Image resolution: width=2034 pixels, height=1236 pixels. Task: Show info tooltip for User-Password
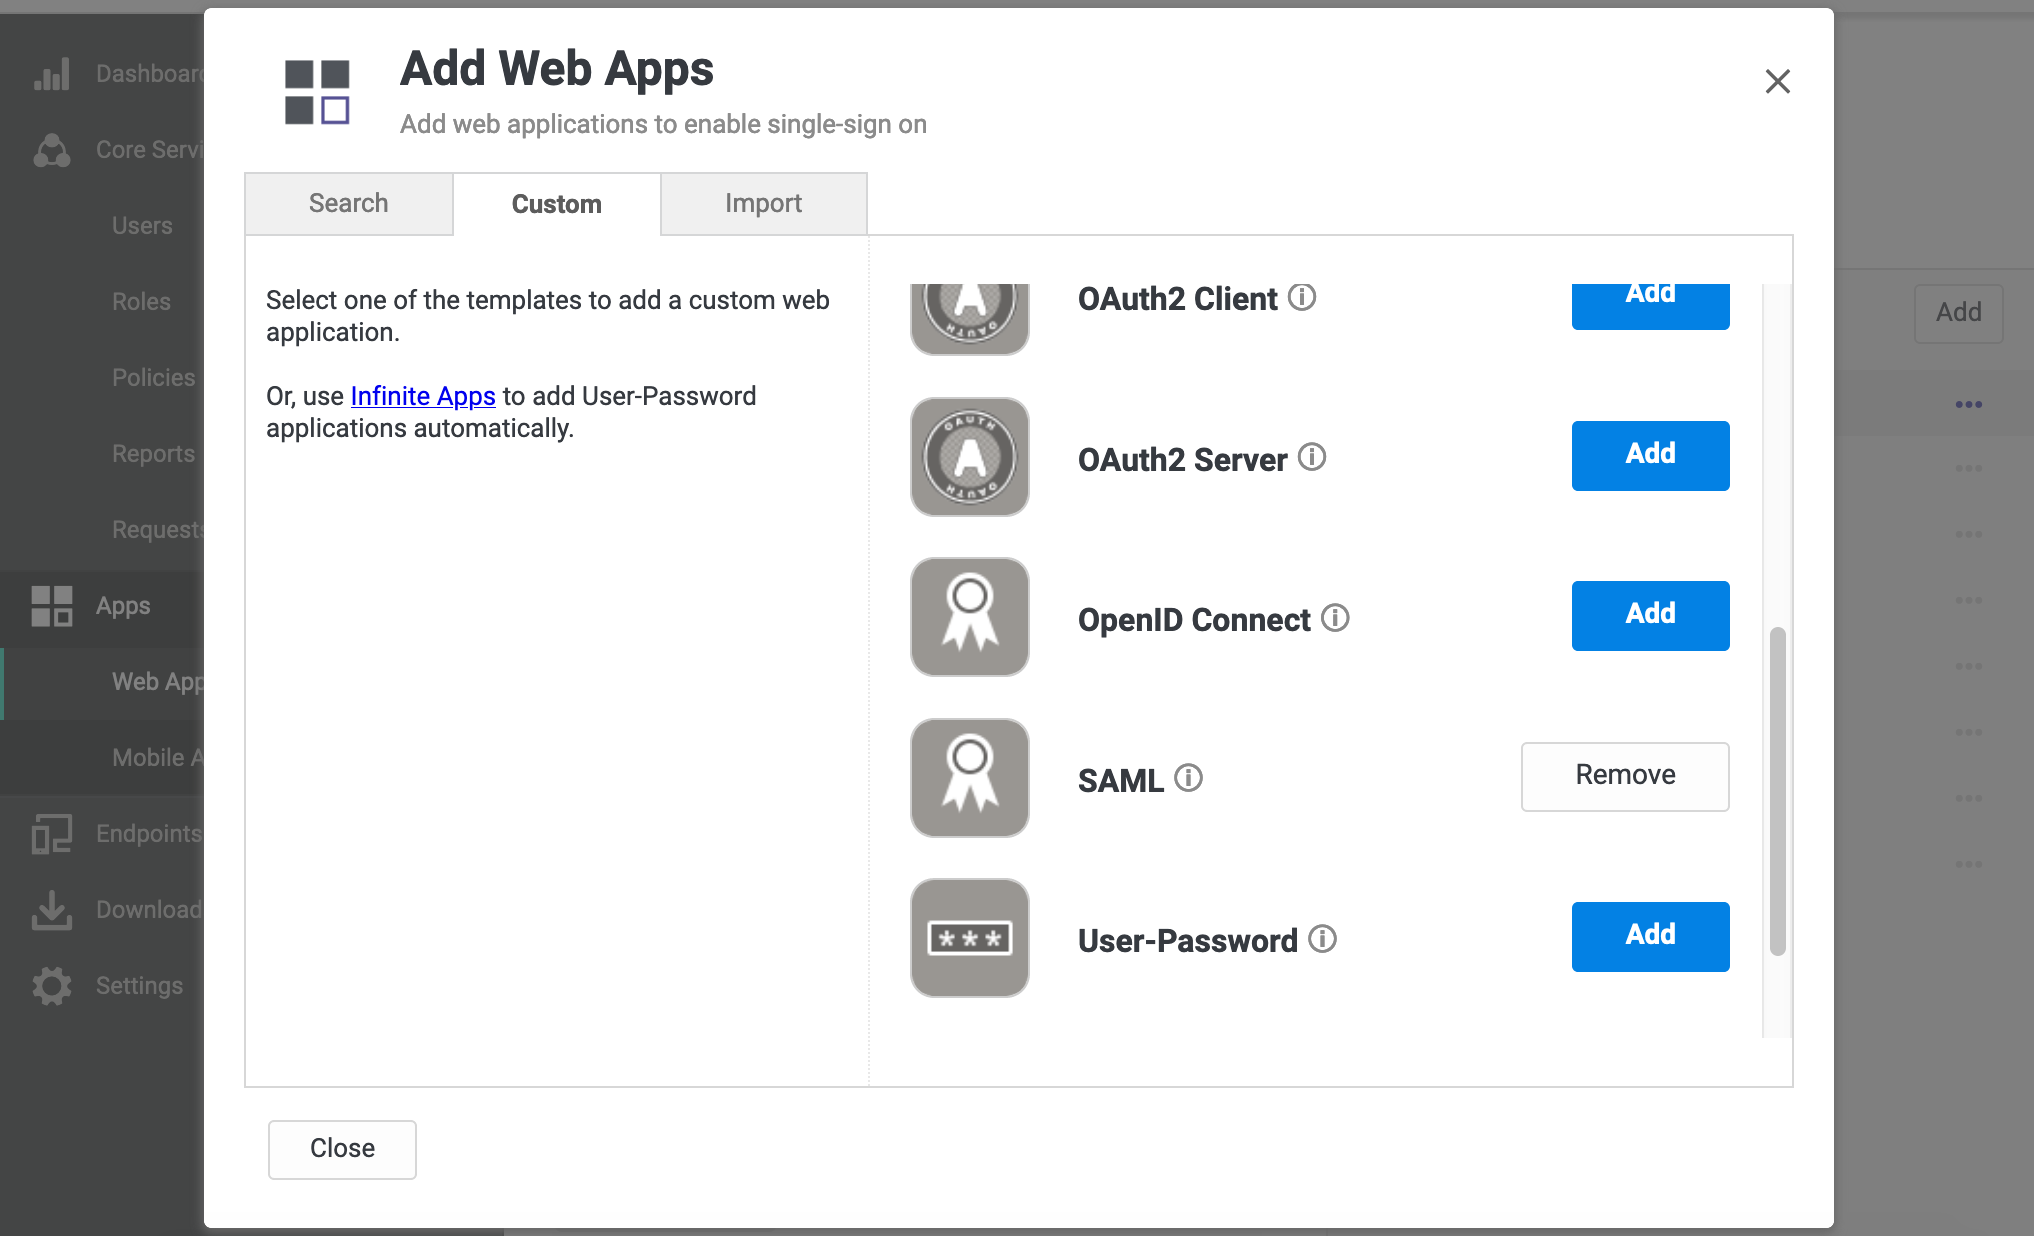point(1322,939)
